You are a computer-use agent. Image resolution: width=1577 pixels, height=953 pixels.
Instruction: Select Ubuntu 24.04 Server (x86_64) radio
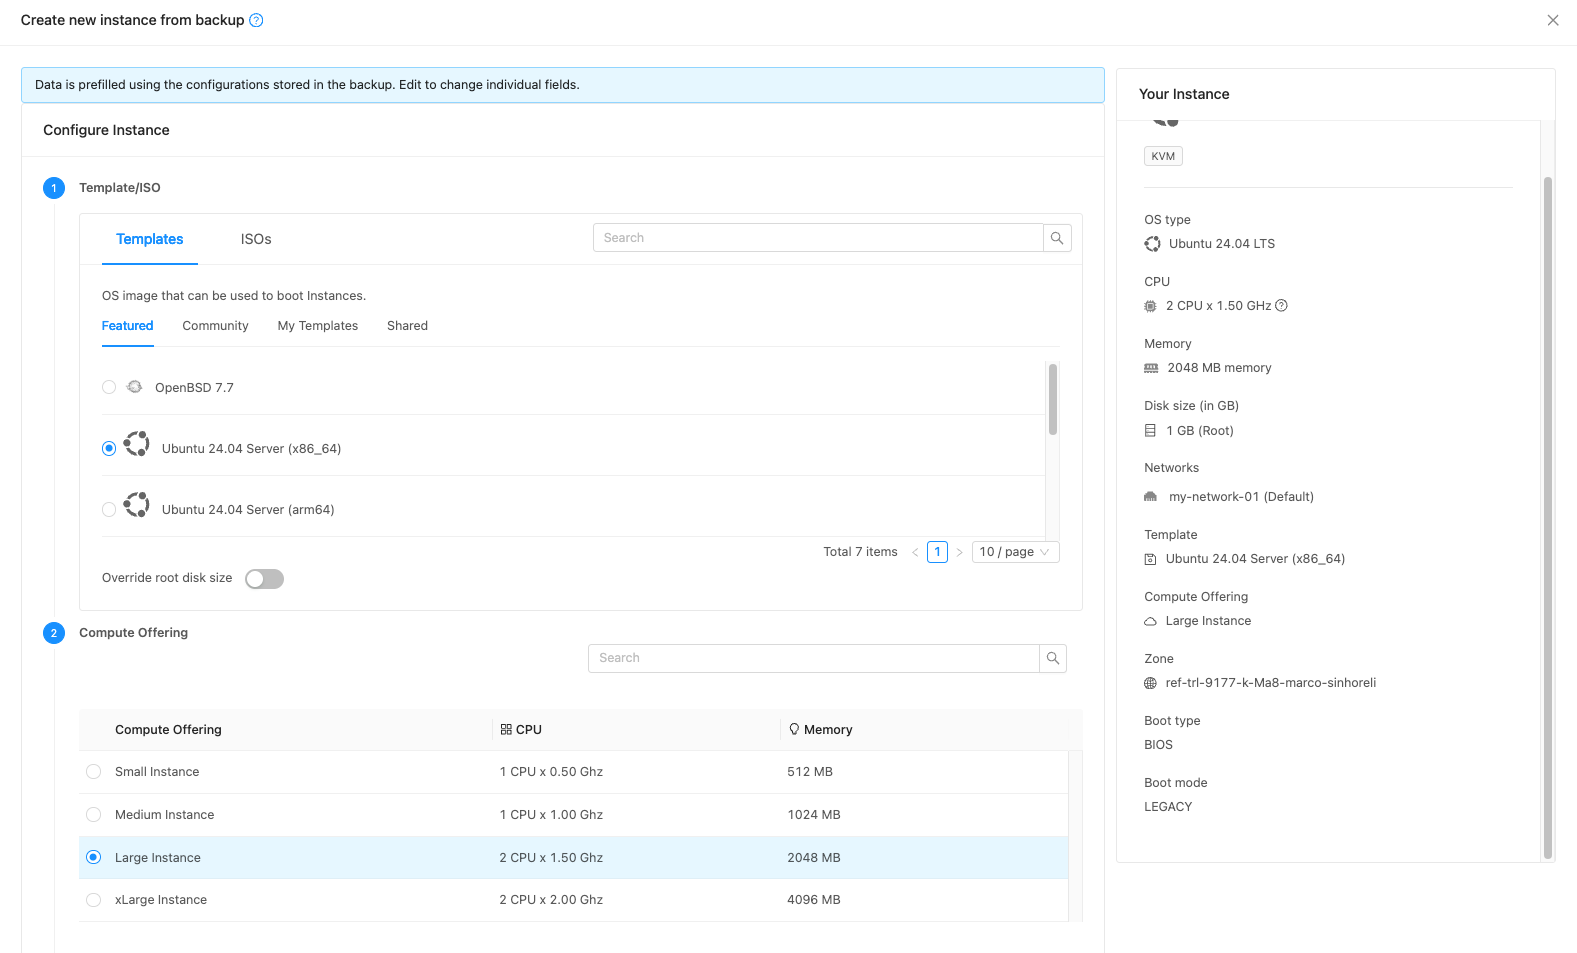[109, 448]
